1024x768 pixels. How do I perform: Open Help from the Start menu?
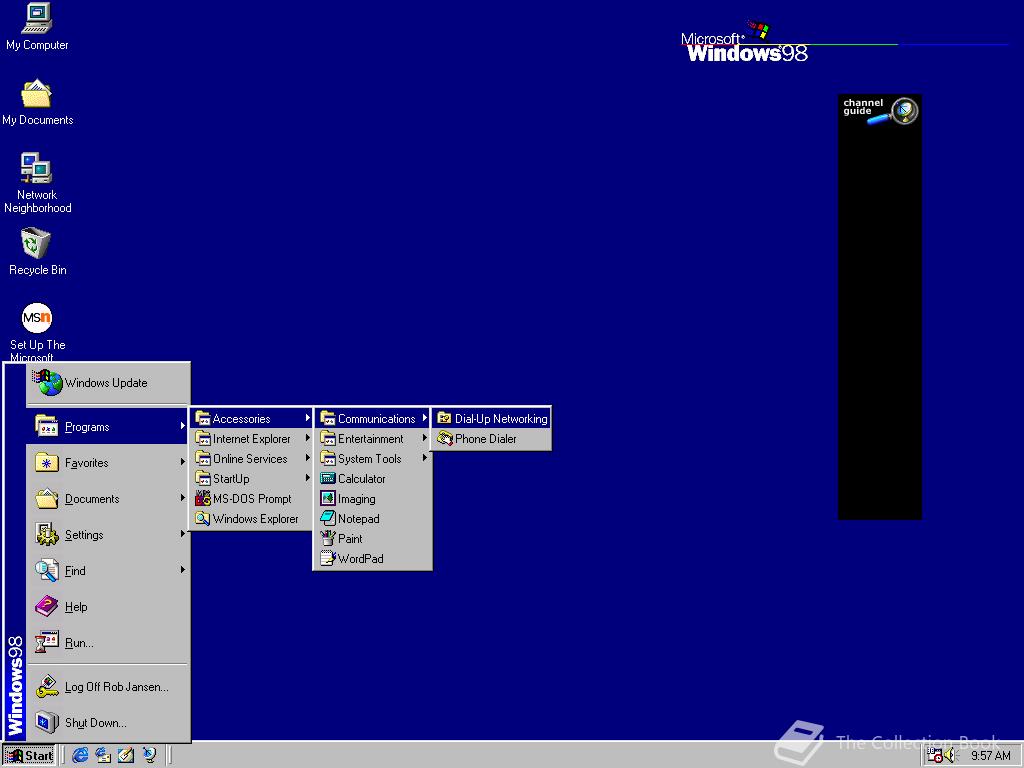pos(108,606)
